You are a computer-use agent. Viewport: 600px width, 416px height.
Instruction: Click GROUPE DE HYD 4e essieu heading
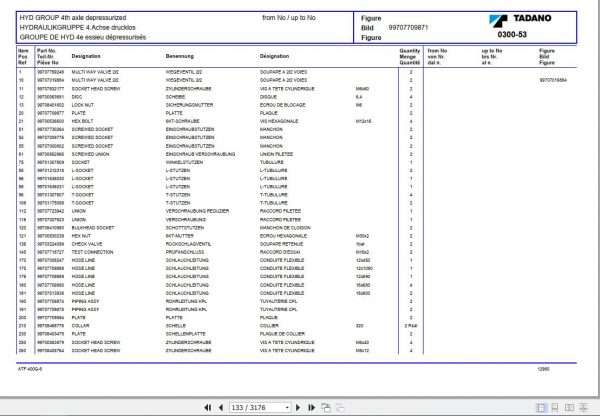pos(83,37)
